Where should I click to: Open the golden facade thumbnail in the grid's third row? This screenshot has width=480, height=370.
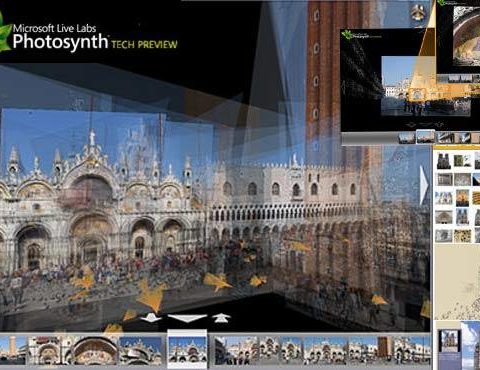(462, 198)
